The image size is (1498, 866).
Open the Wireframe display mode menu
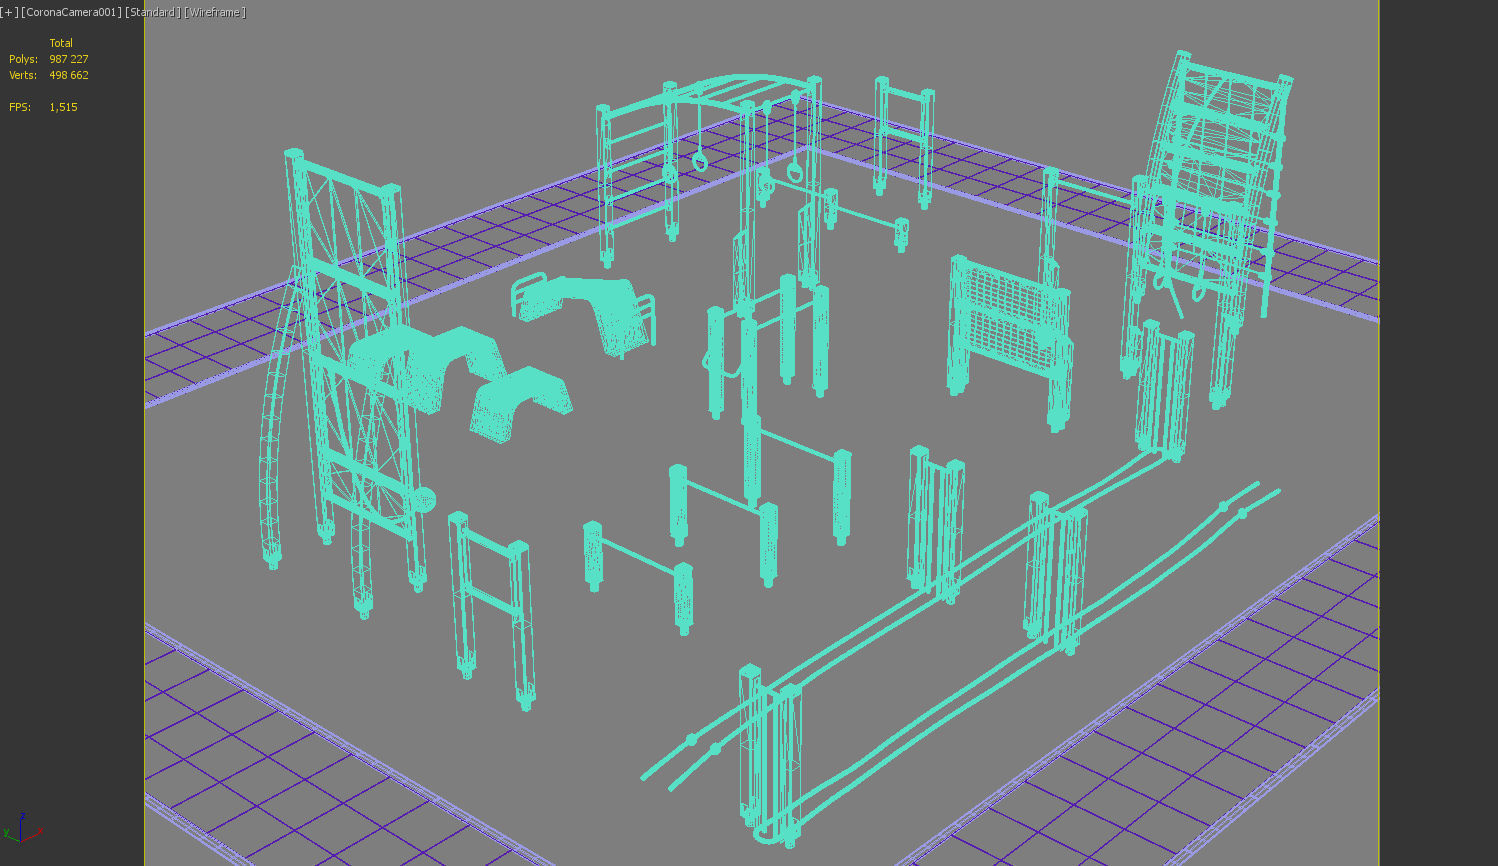click(x=215, y=12)
